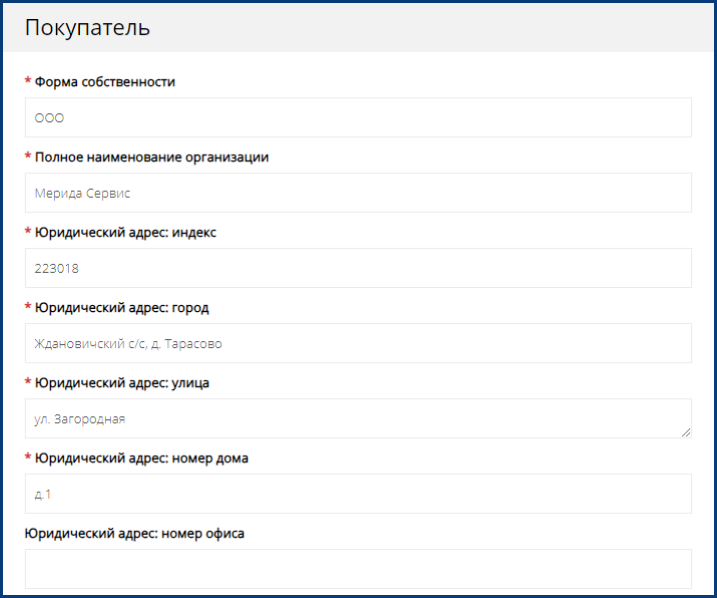The width and height of the screenshot is (717, 598).
Task: Click the Полное наименование организации label
Action: (152, 157)
